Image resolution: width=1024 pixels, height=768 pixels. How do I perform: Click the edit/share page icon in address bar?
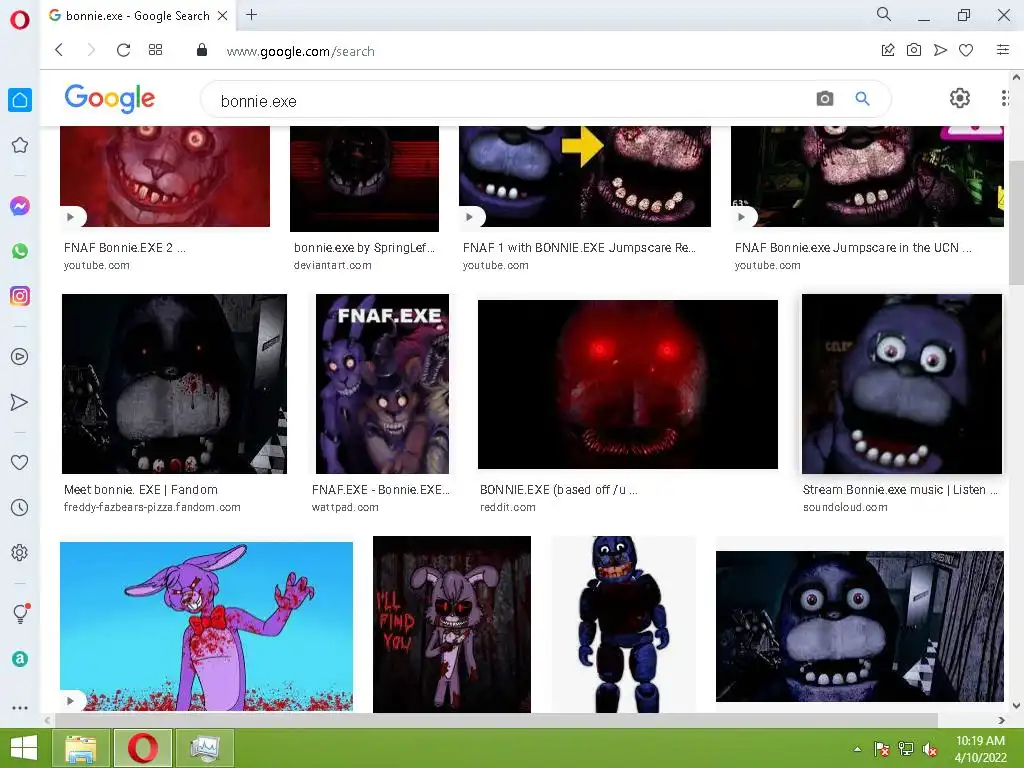pos(888,50)
